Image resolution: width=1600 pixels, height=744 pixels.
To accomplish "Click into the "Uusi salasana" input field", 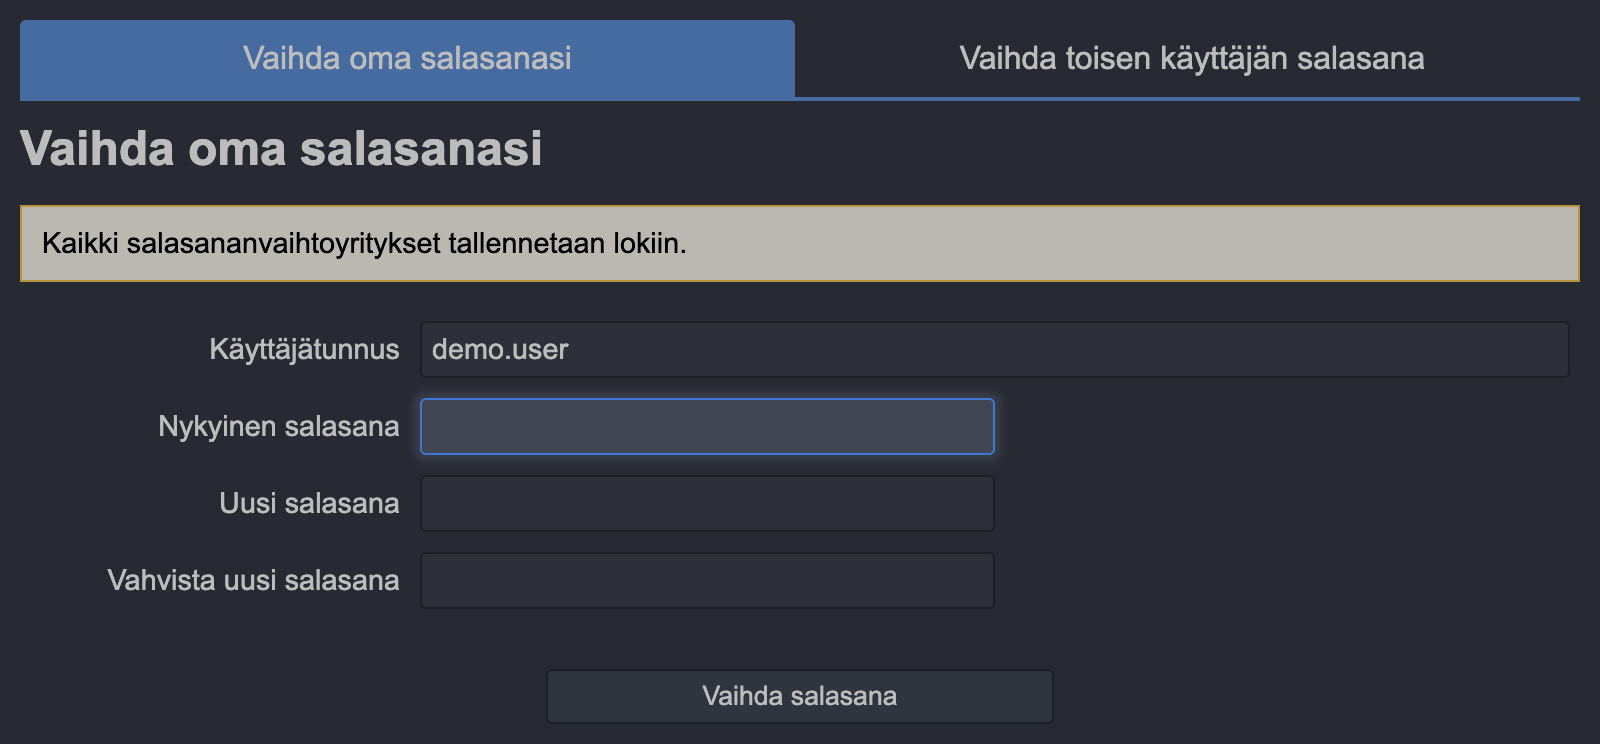I will tap(707, 504).
